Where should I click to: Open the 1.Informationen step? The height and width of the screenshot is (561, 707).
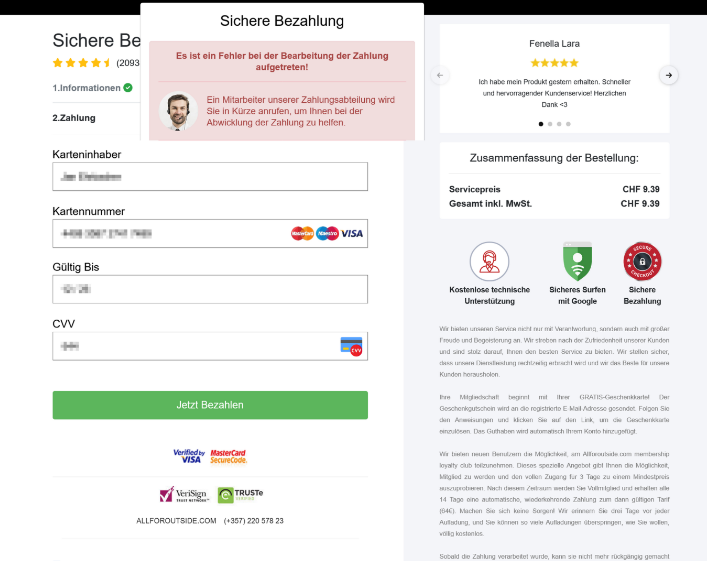(92, 88)
